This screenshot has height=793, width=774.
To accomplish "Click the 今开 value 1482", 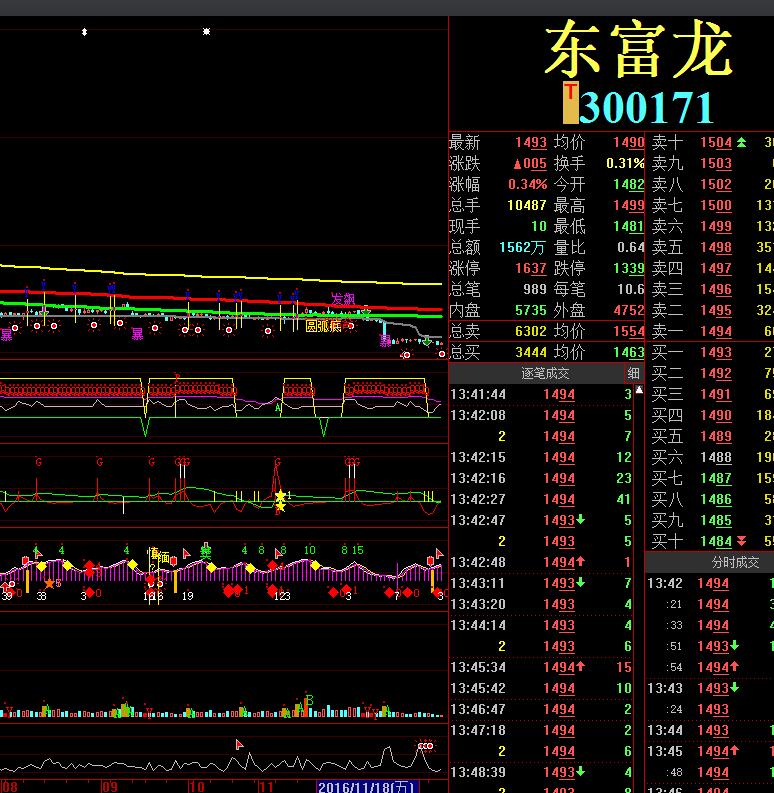I will coord(629,184).
